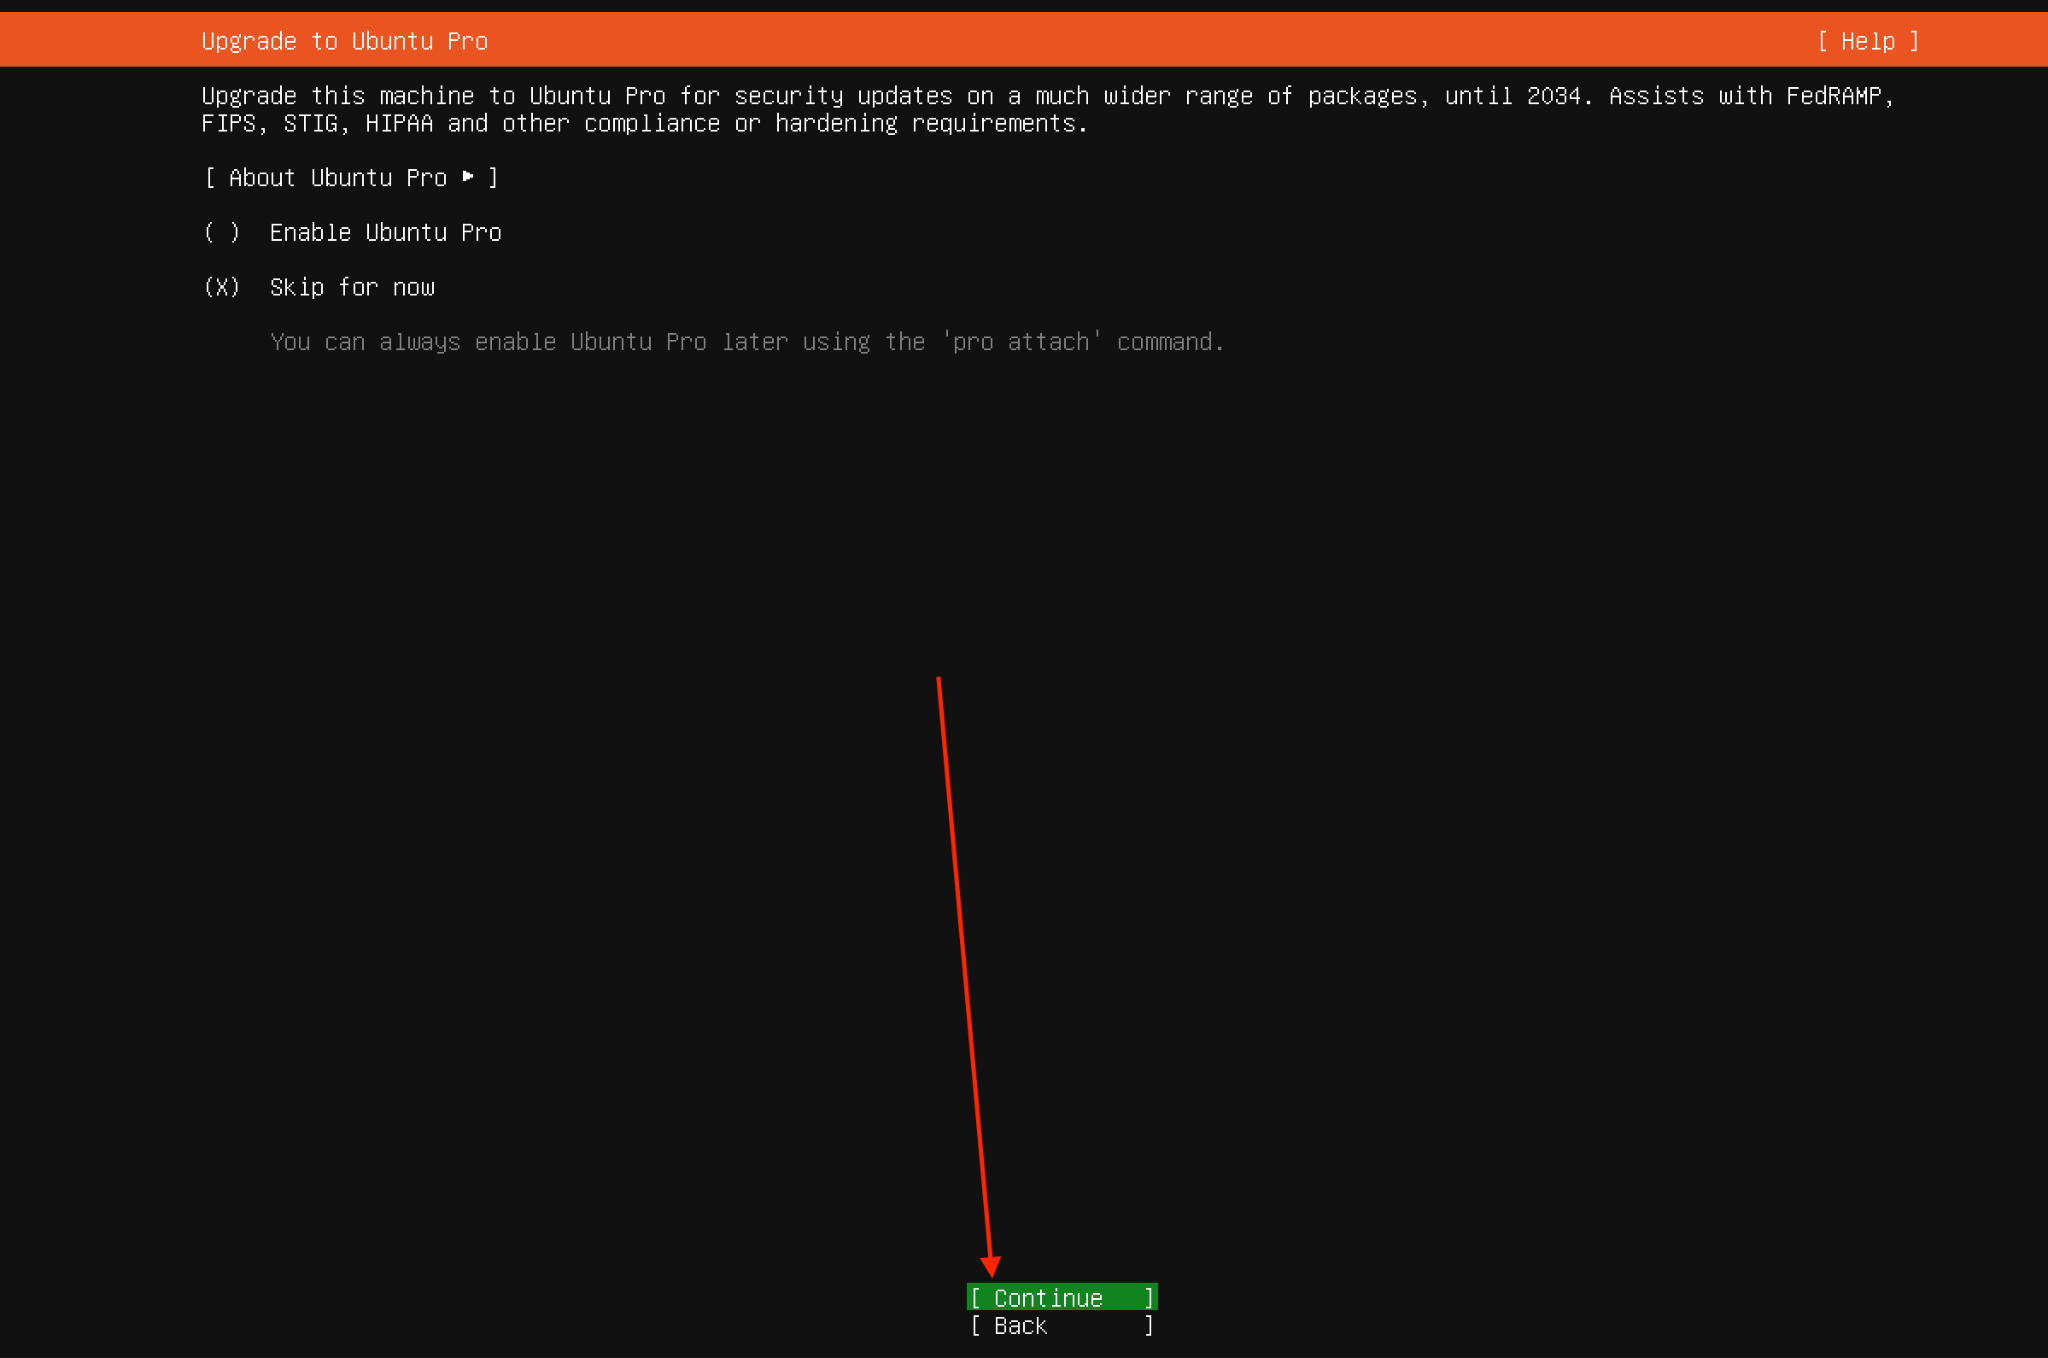Image resolution: width=2048 pixels, height=1358 pixels.
Task: Click the arrow next to About Ubuntu Pro
Action: pyautogui.click(x=470, y=177)
